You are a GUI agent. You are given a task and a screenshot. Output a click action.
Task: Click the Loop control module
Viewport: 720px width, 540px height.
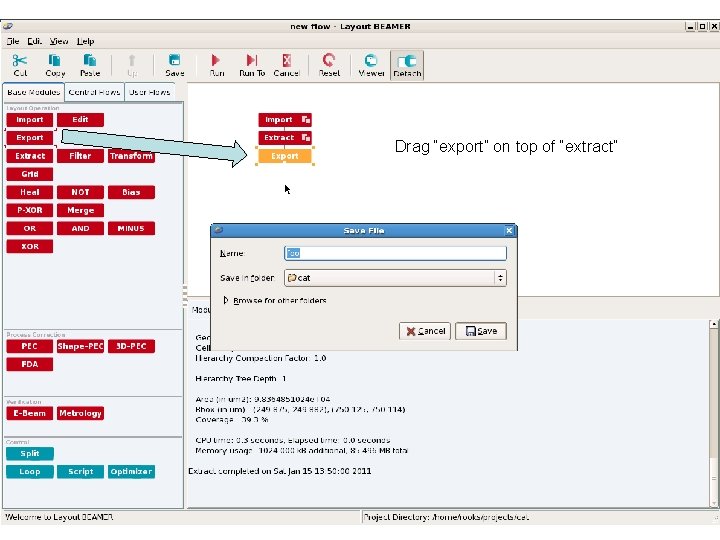click(30, 472)
